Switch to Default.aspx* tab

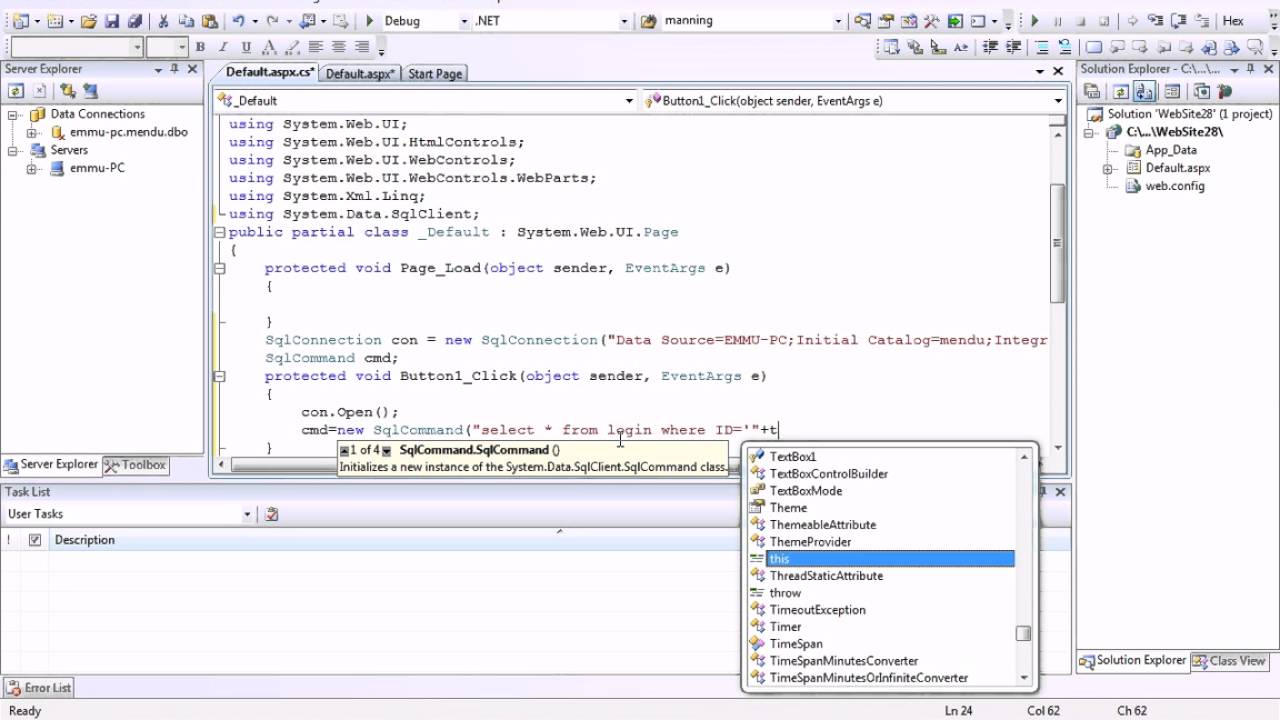(360, 73)
